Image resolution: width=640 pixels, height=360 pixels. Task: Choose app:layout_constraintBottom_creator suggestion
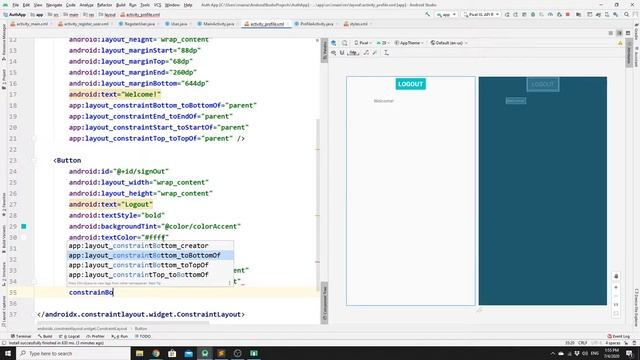click(x=150, y=246)
